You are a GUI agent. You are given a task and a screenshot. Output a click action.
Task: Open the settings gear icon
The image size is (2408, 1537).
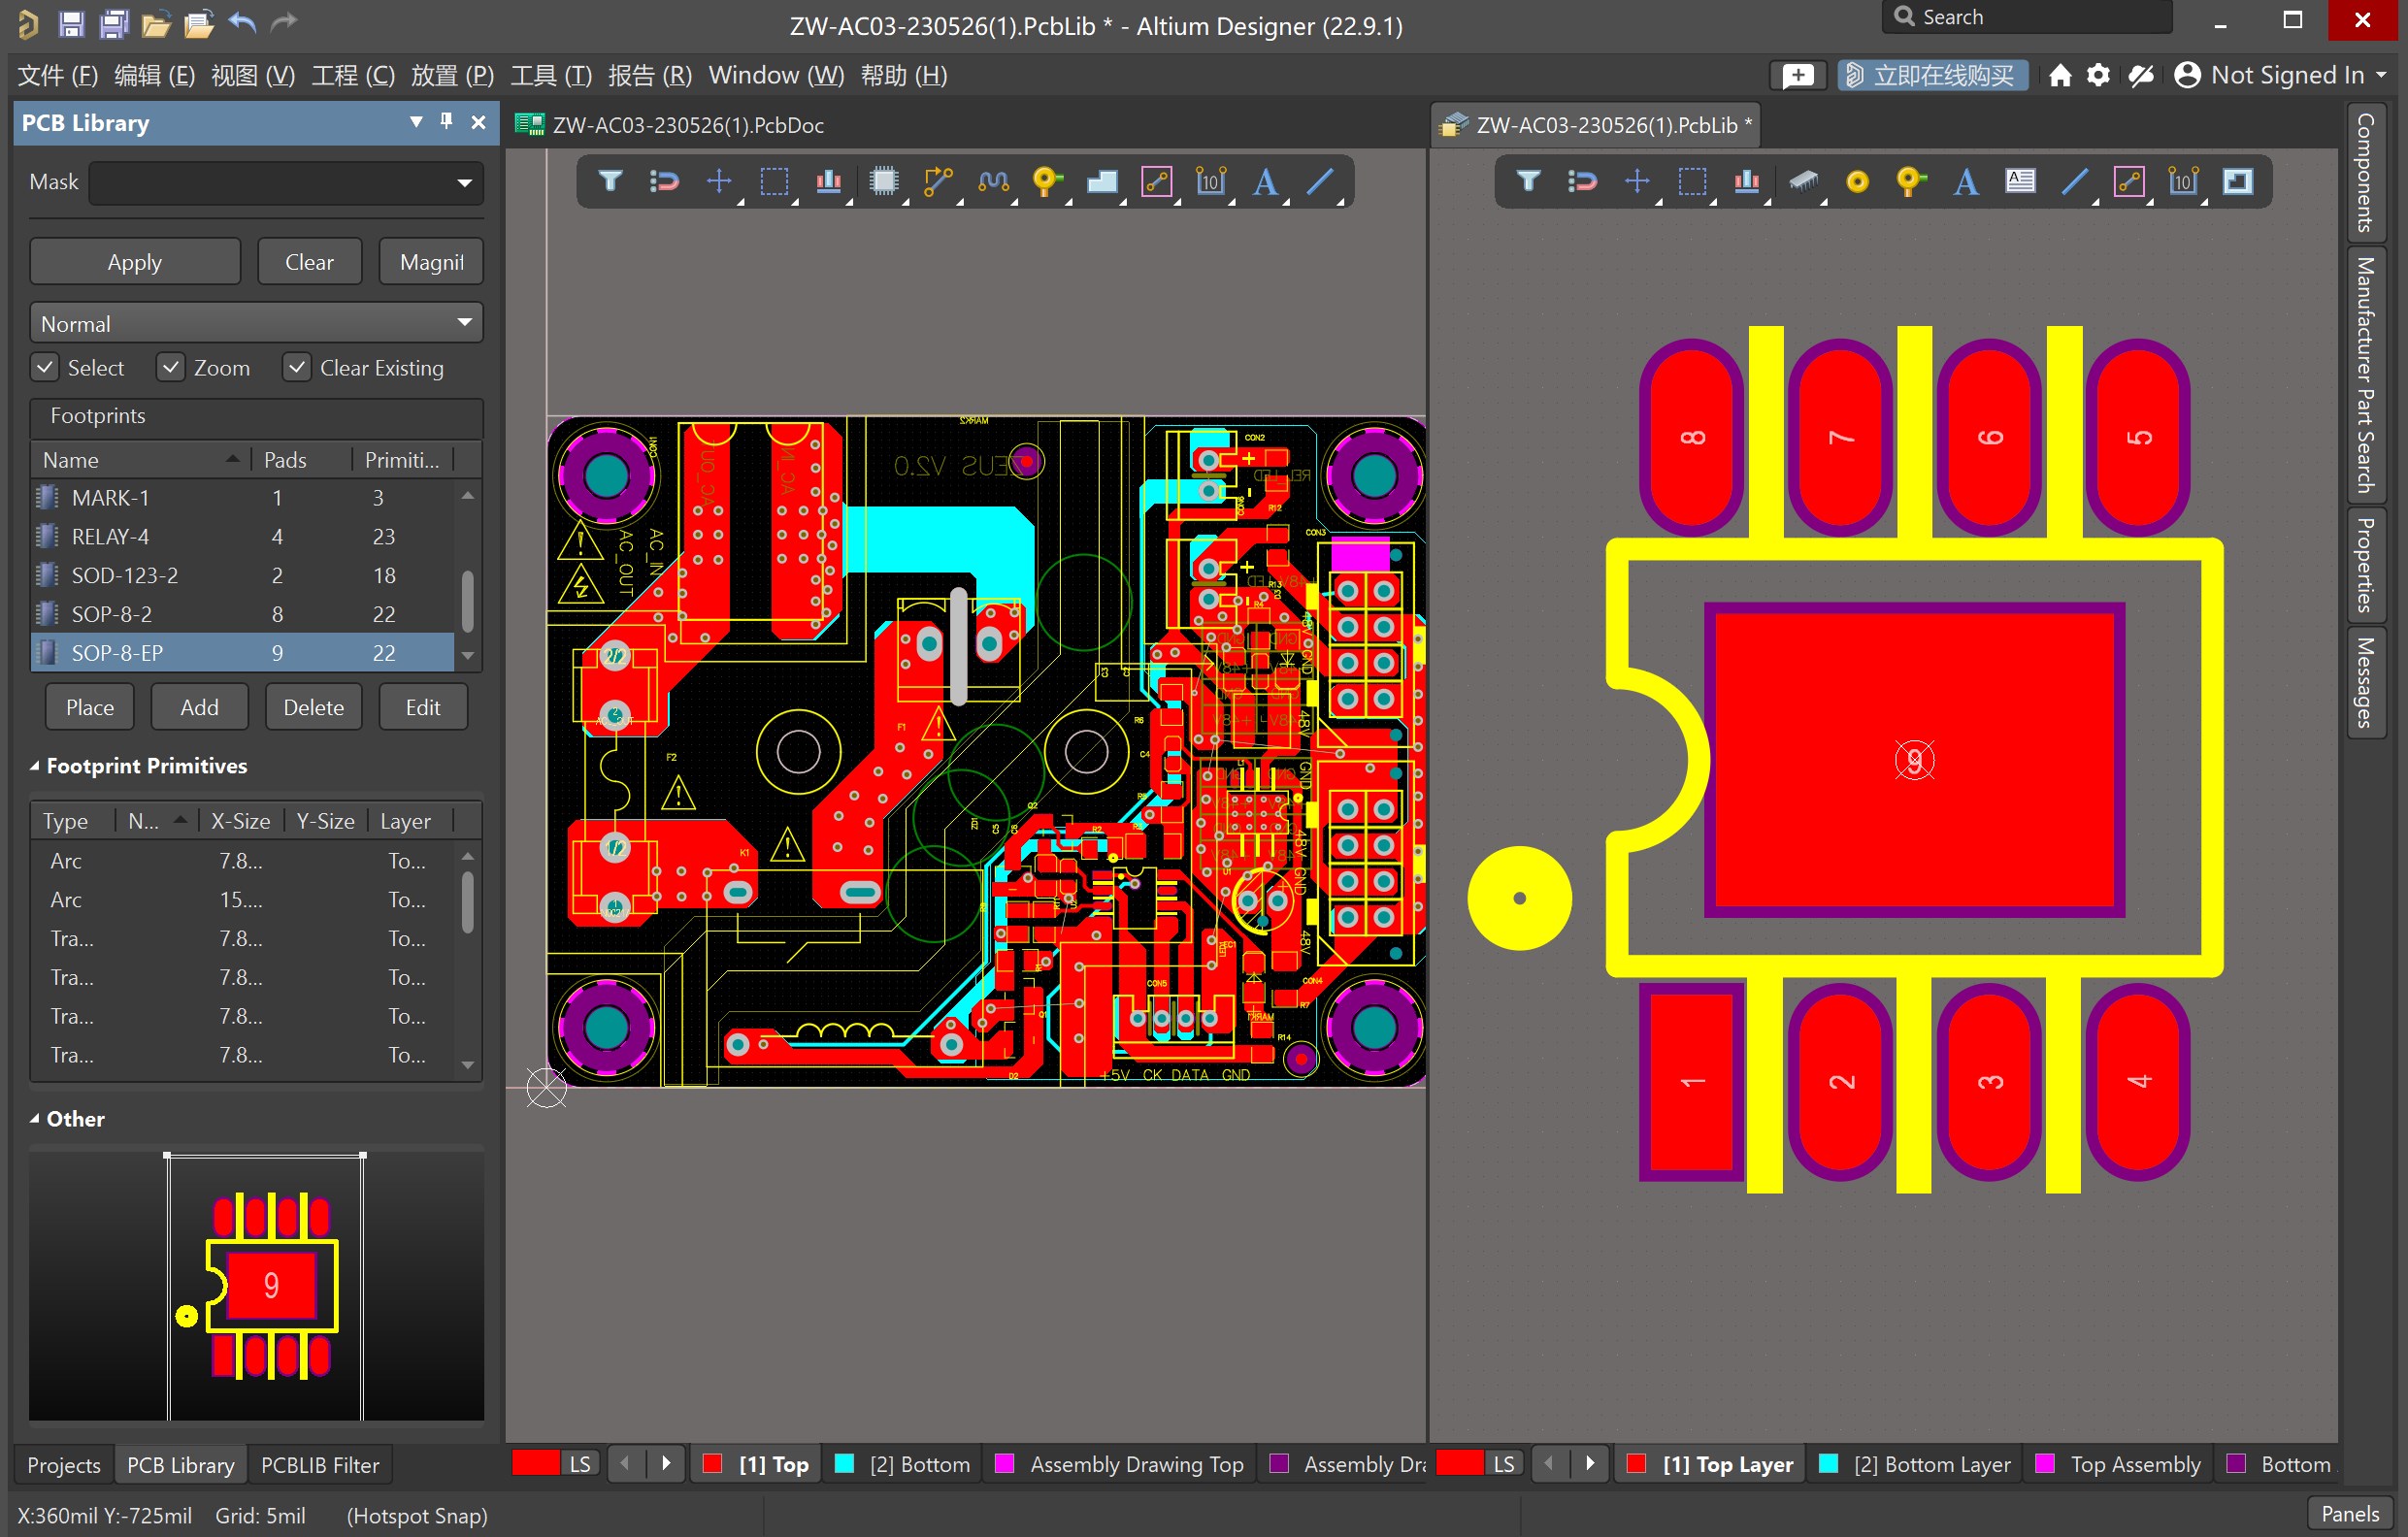2098,75
